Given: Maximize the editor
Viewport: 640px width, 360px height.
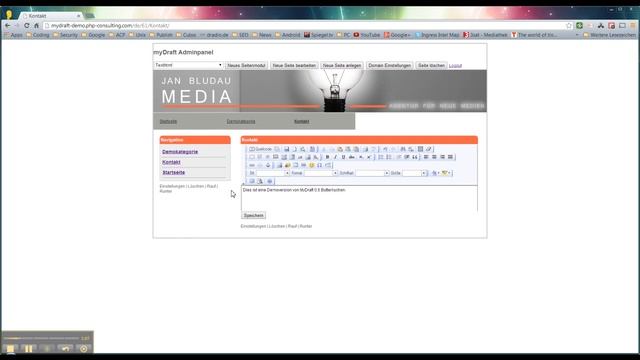Looking at the screenshot, I should point(252,181).
